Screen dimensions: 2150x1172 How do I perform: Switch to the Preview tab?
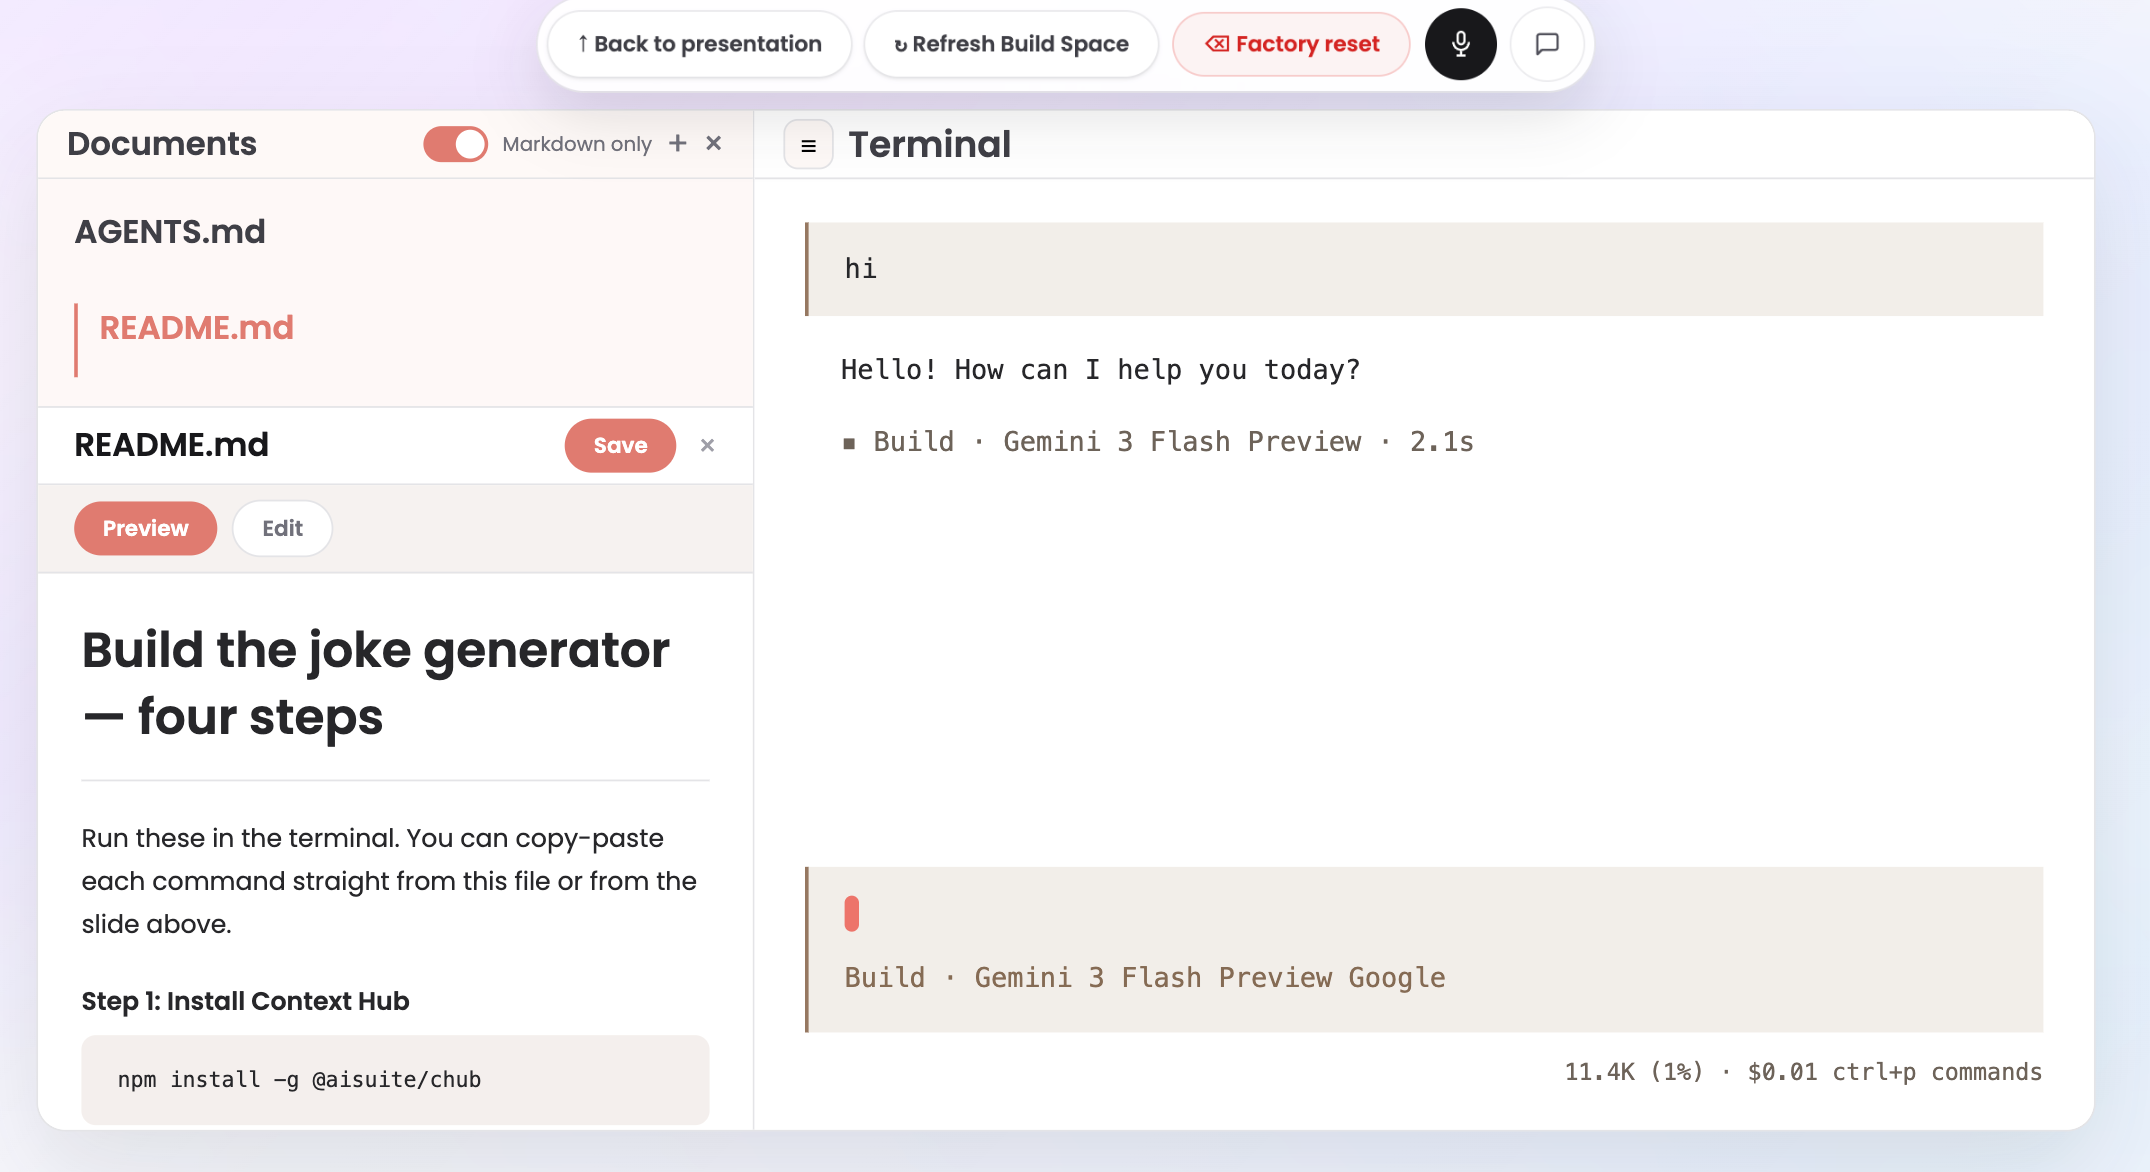(x=145, y=528)
